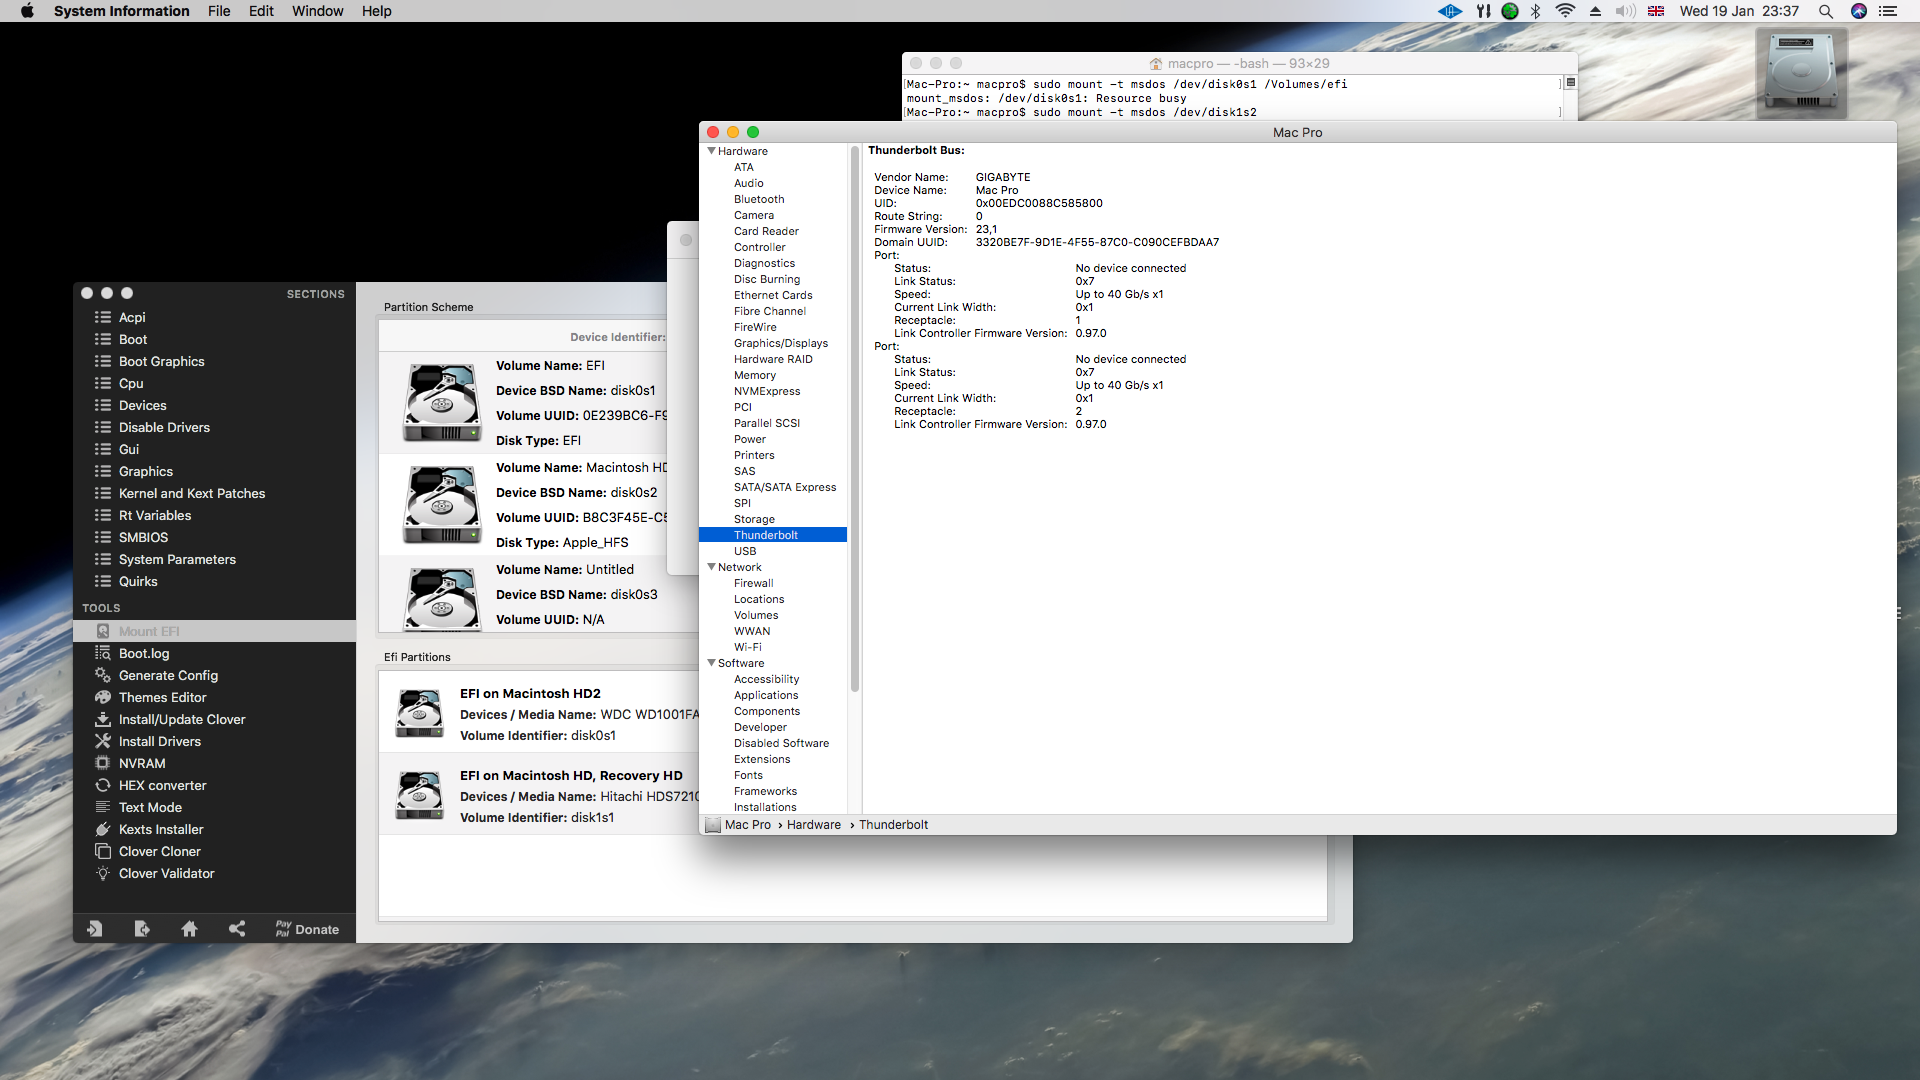The height and width of the screenshot is (1080, 1920).
Task: Collapse the Network tree section
Action: 711,567
